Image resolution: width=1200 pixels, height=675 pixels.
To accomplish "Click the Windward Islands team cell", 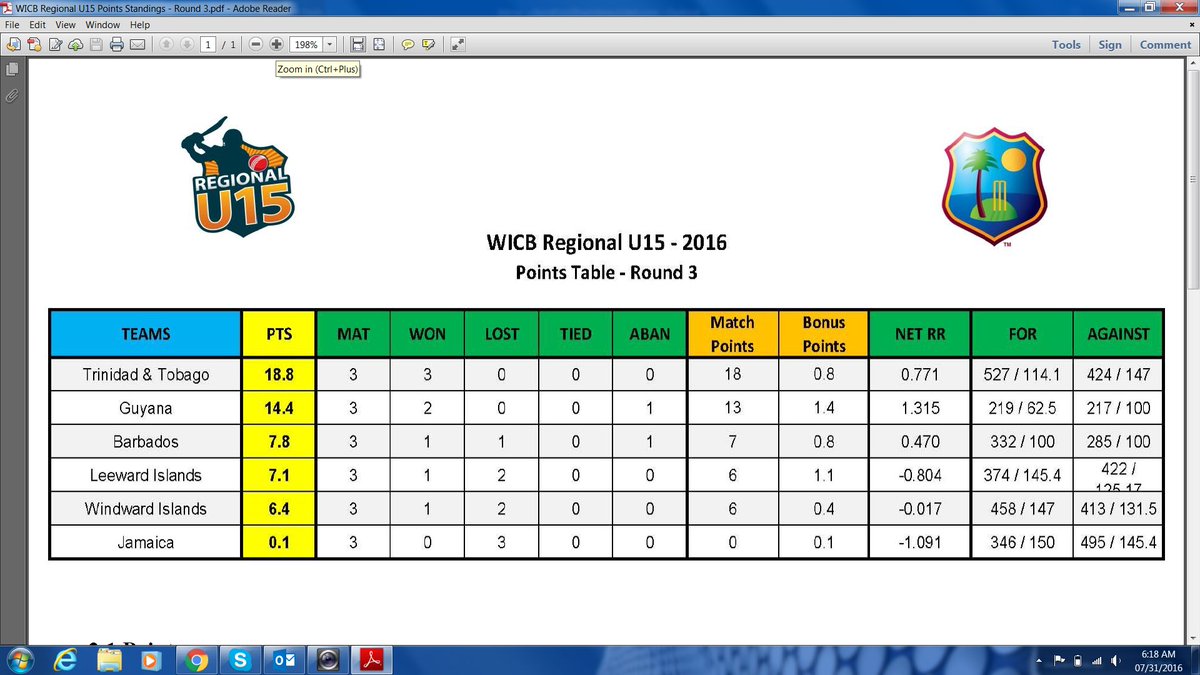I will click(146, 508).
